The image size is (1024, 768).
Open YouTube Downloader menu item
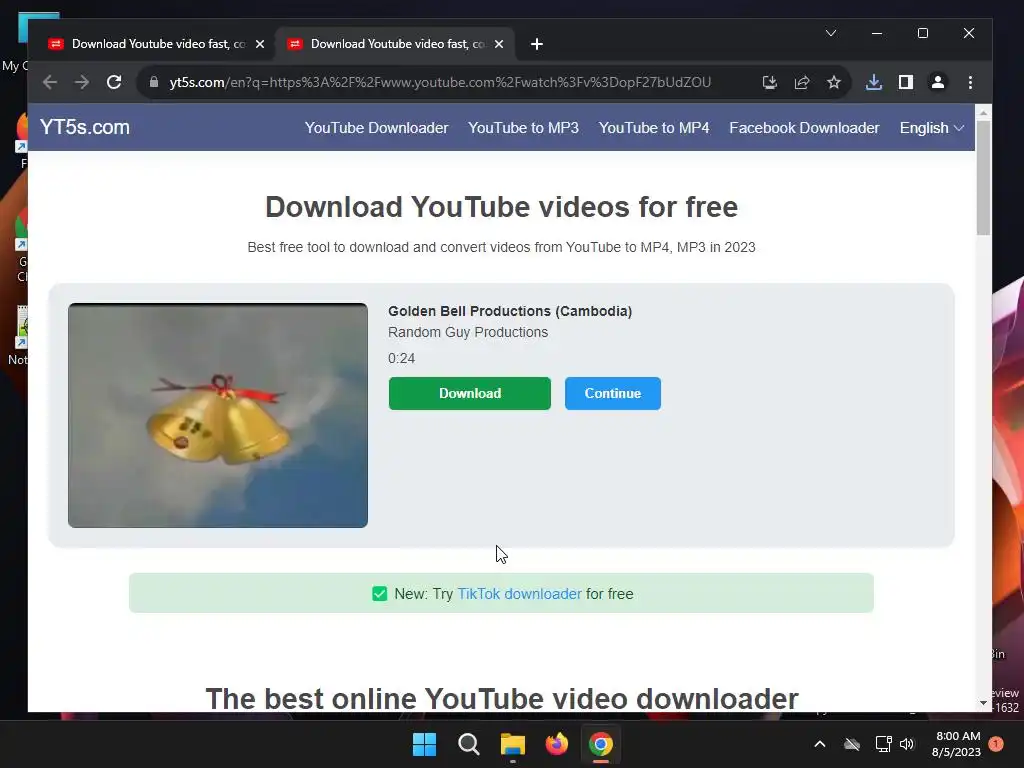click(x=377, y=128)
